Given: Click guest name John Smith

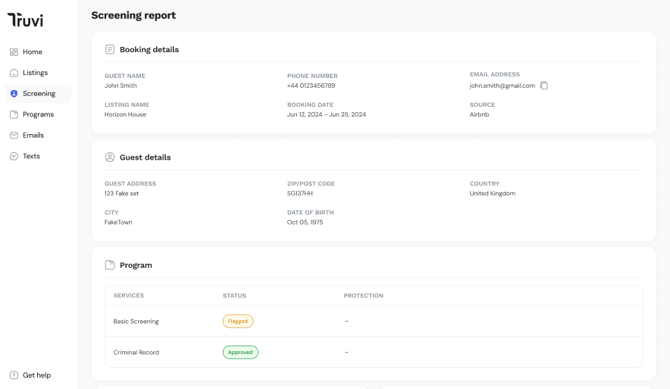Looking at the screenshot, I should click(x=120, y=85).
